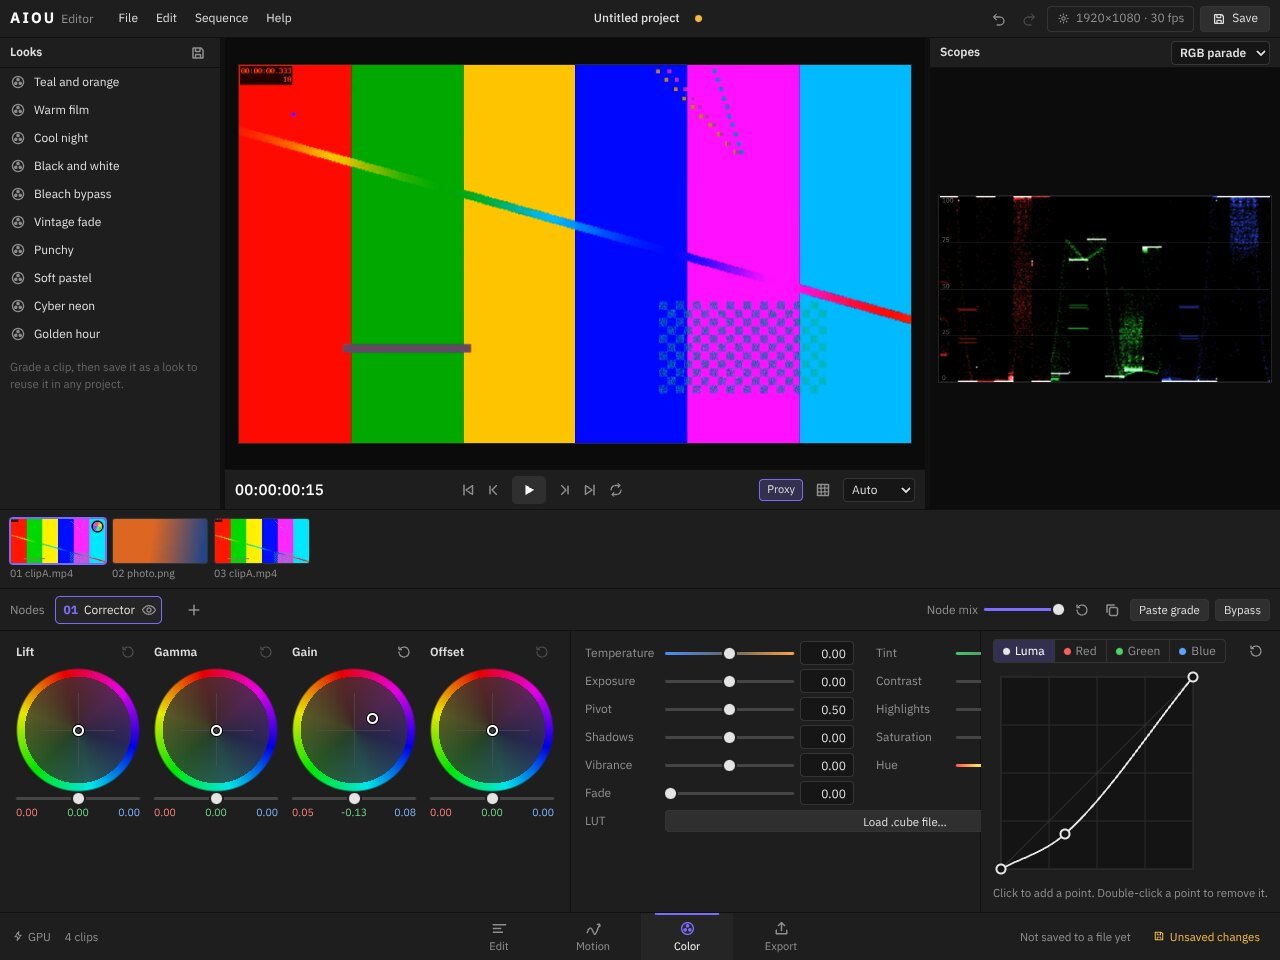
Task: Switch to the Edit workspace tab
Action: [x=499, y=937]
